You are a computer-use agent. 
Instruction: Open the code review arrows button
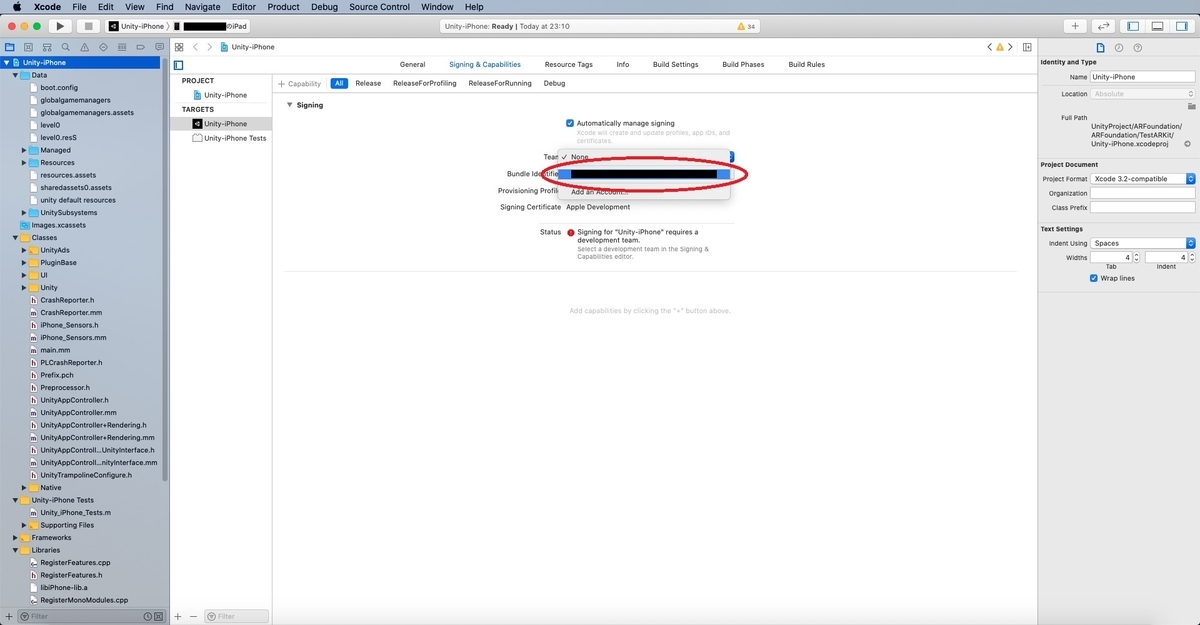point(1104,26)
